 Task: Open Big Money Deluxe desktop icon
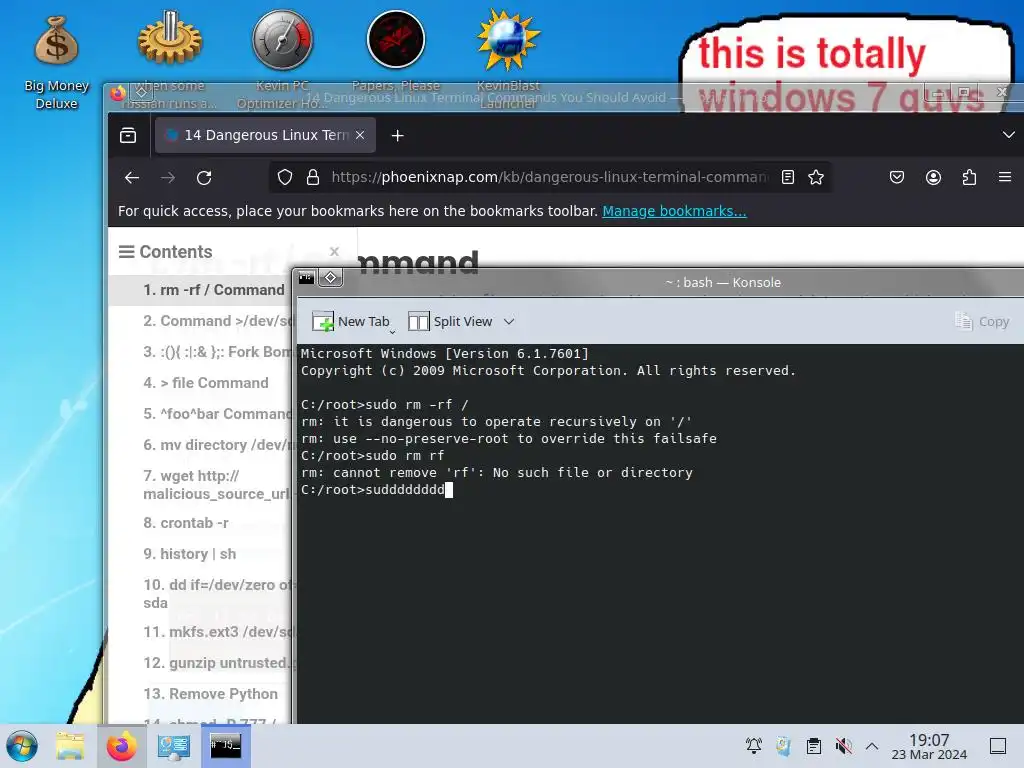[x=56, y=63]
